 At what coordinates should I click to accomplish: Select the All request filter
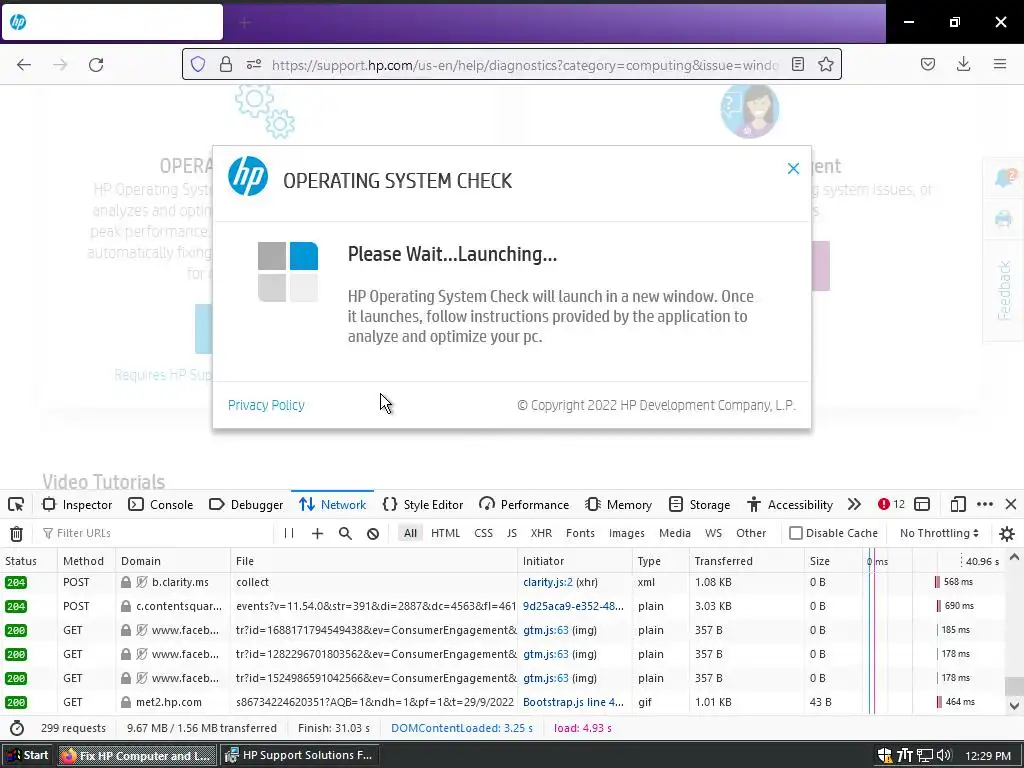coord(410,533)
